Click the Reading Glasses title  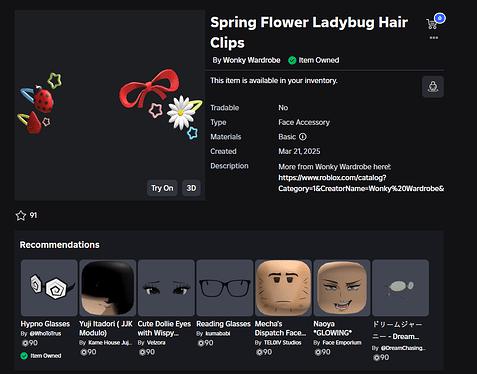223,324
